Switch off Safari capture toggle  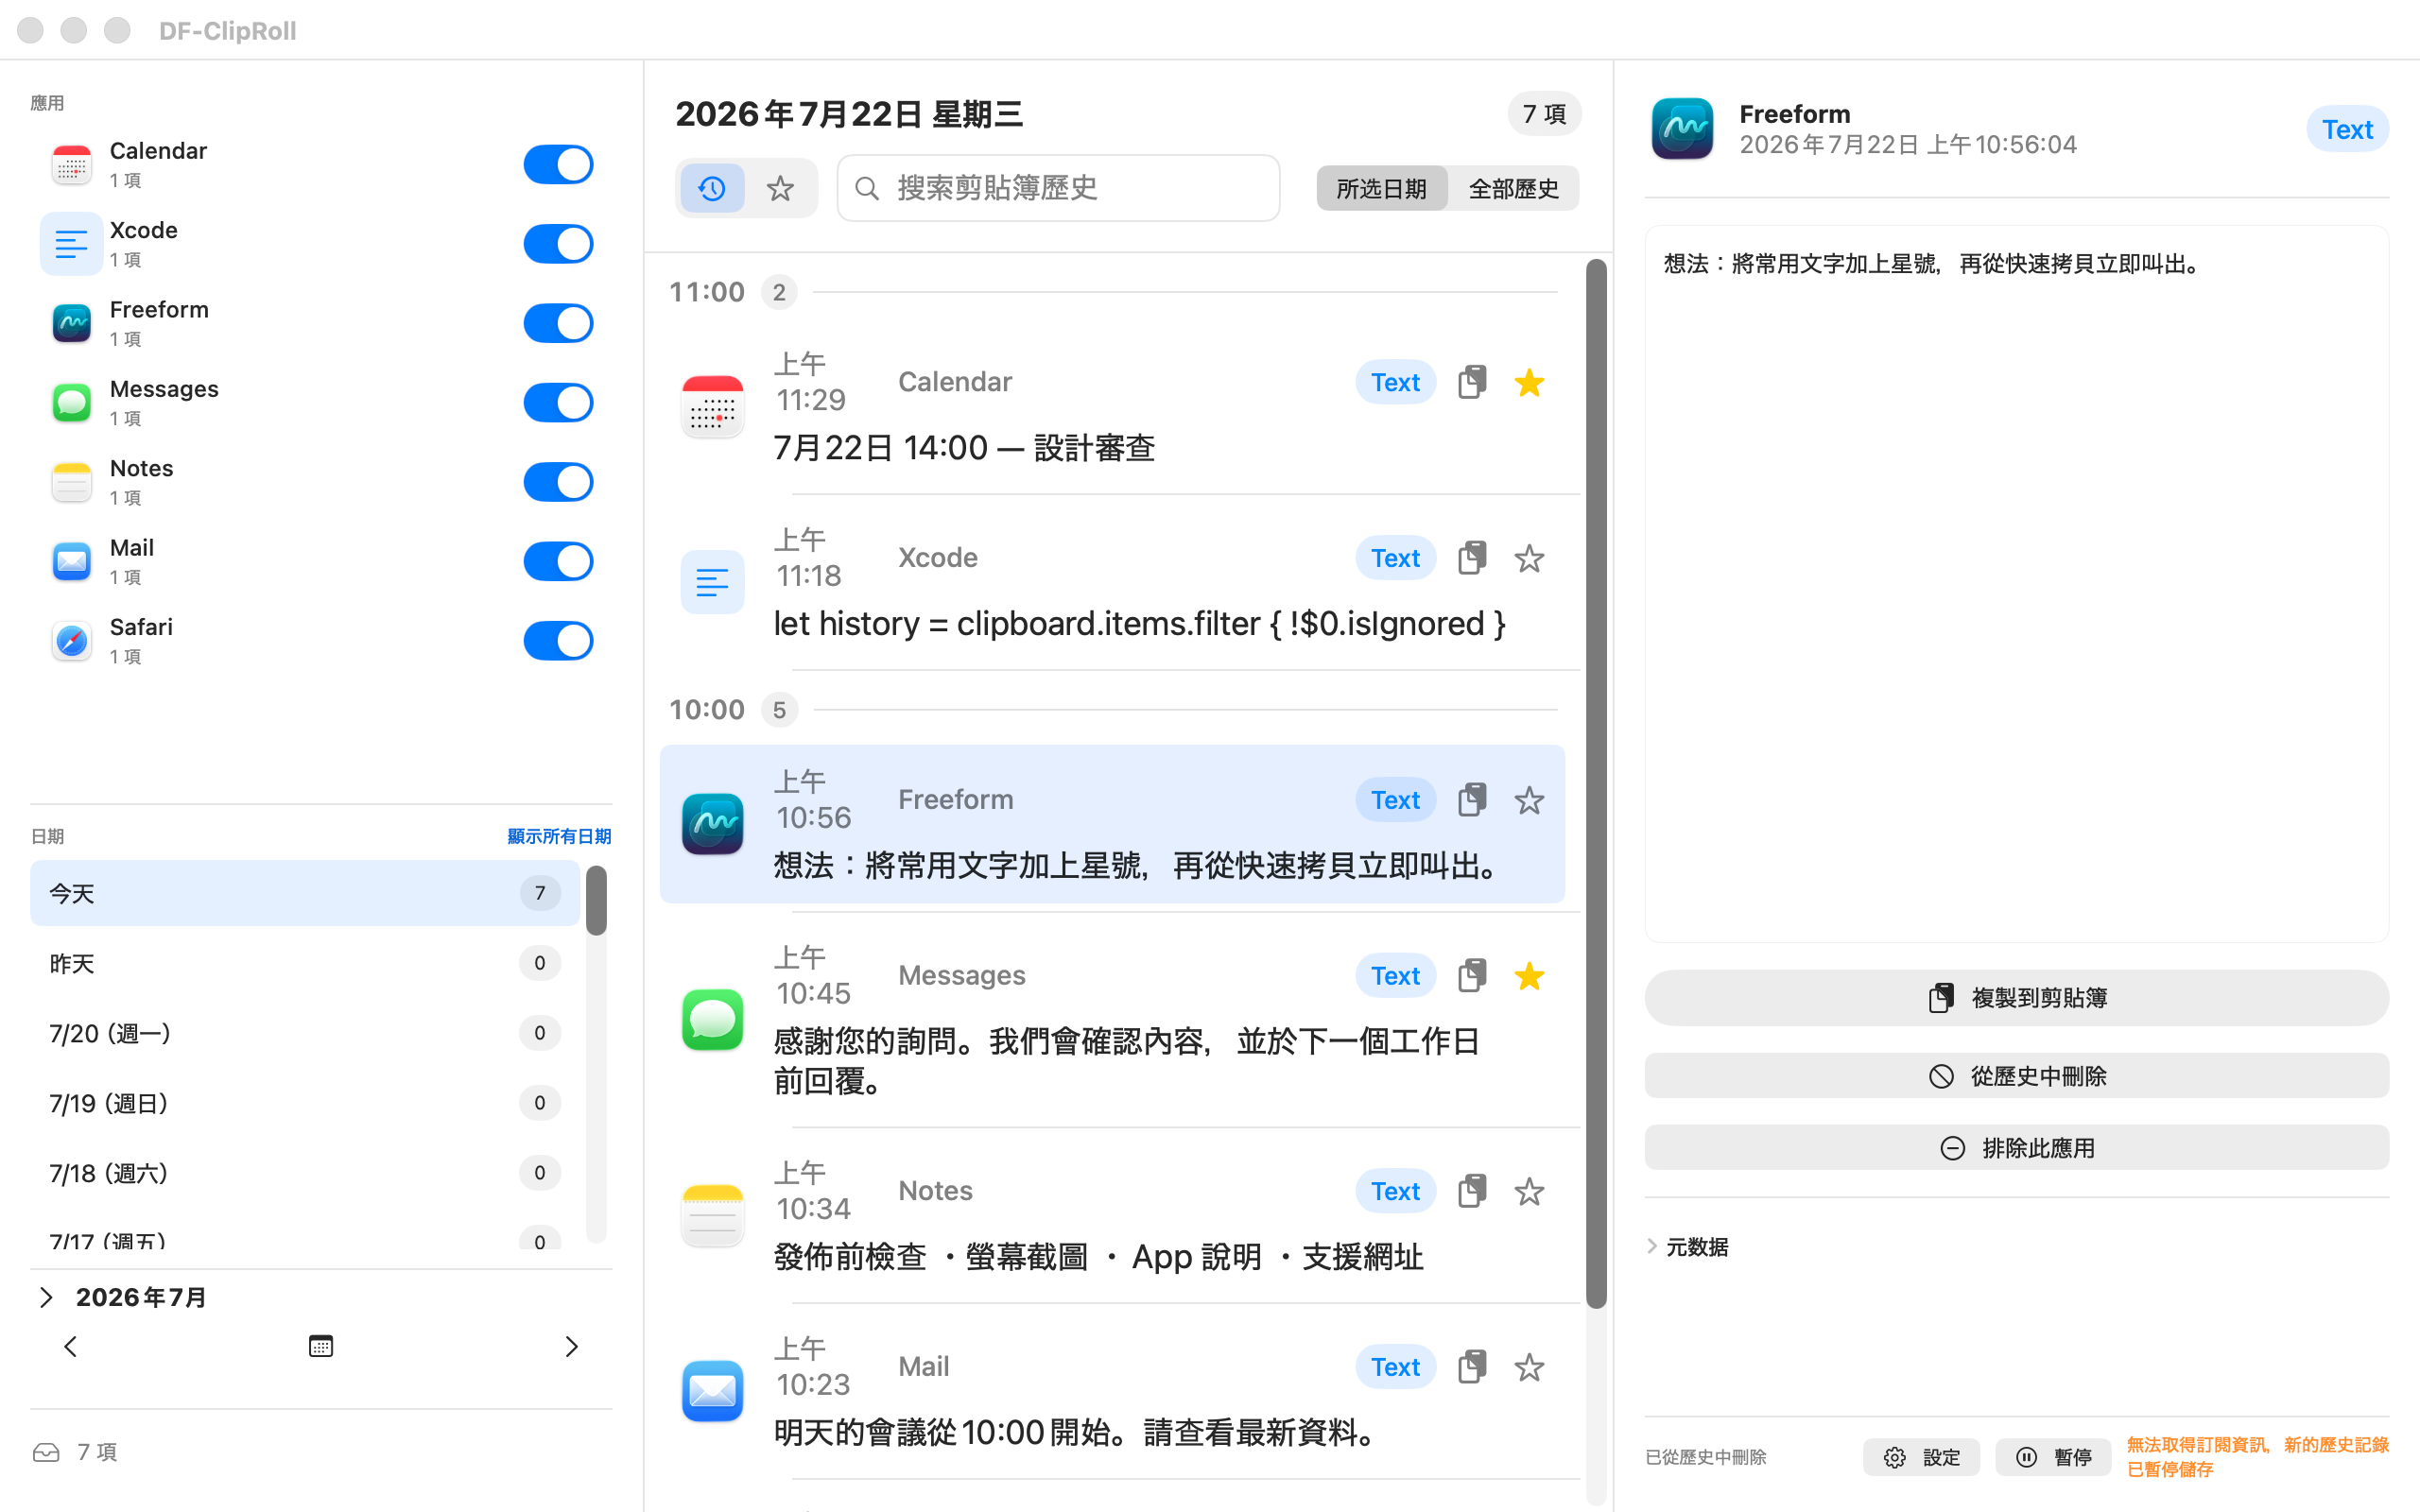point(558,641)
